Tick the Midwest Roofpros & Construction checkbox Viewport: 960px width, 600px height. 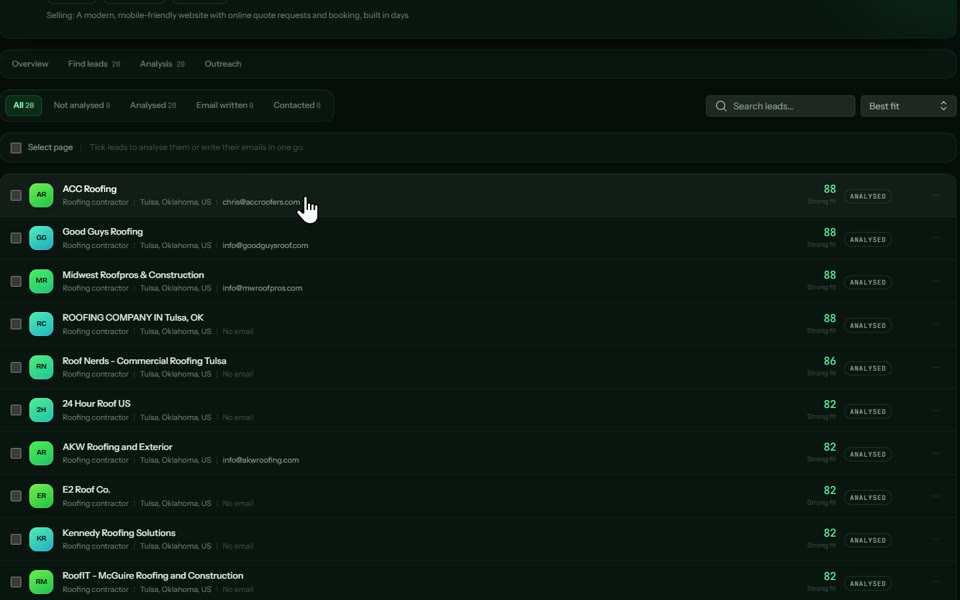16,281
